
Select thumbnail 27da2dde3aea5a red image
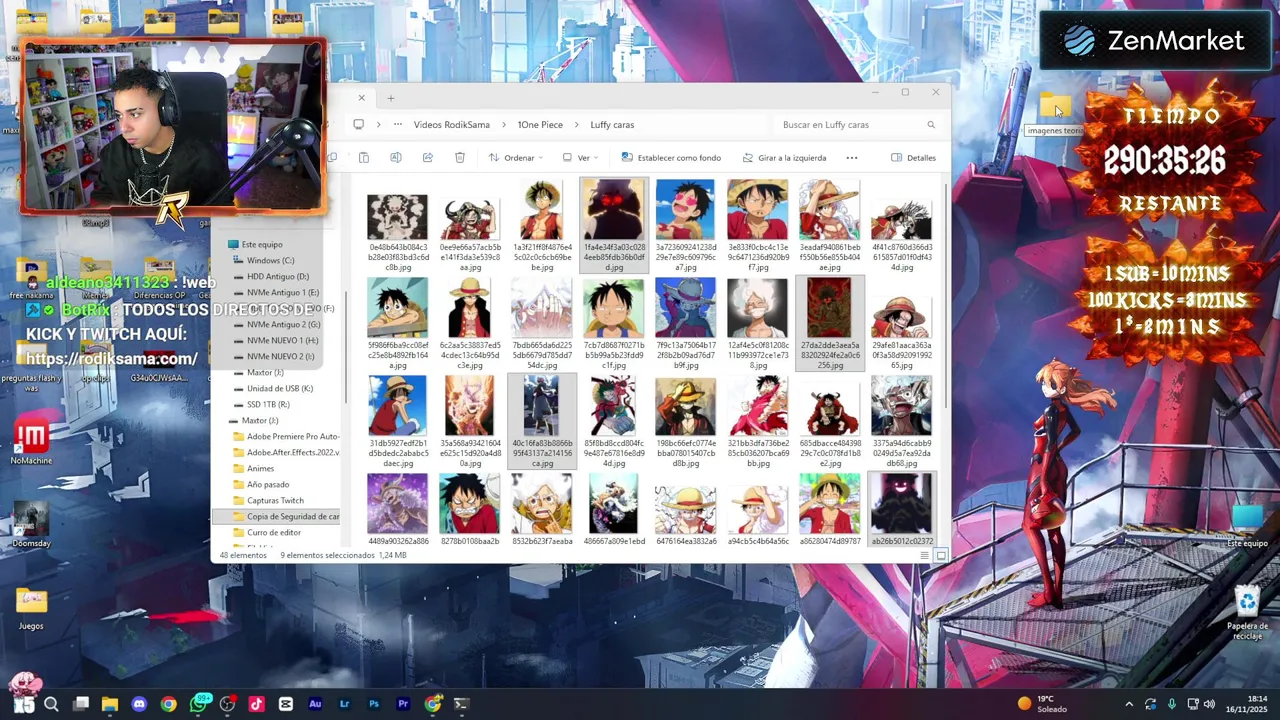point(829,324)
